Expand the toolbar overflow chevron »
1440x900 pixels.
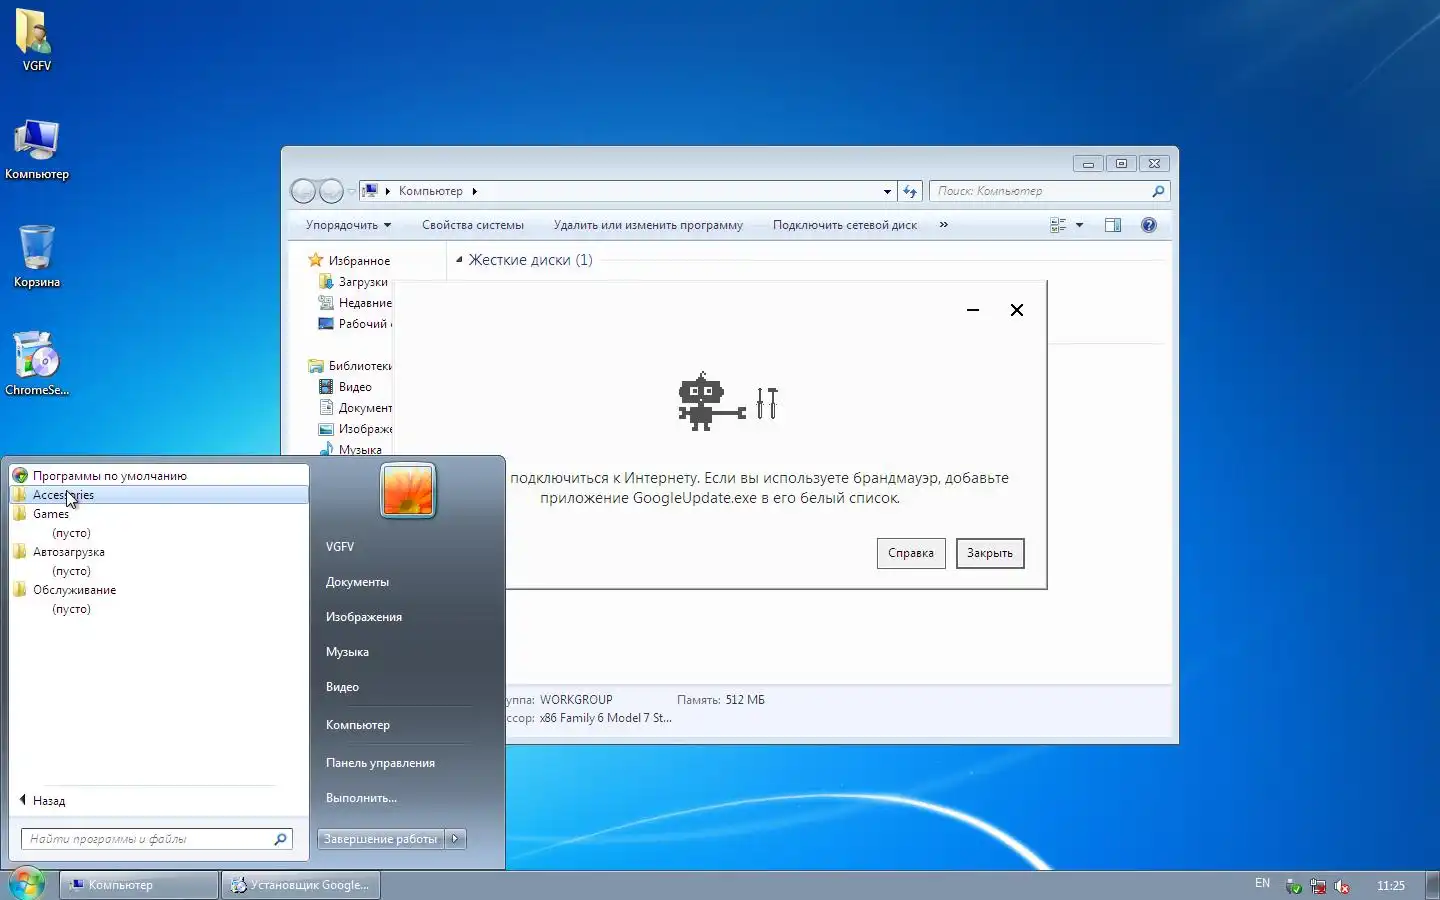943,225
